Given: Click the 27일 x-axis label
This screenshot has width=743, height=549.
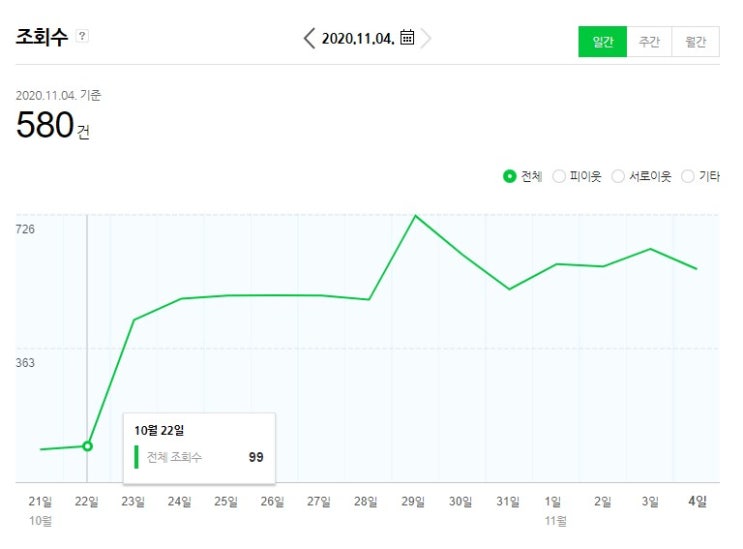Looking at the screenshot, I should (319, 501).
